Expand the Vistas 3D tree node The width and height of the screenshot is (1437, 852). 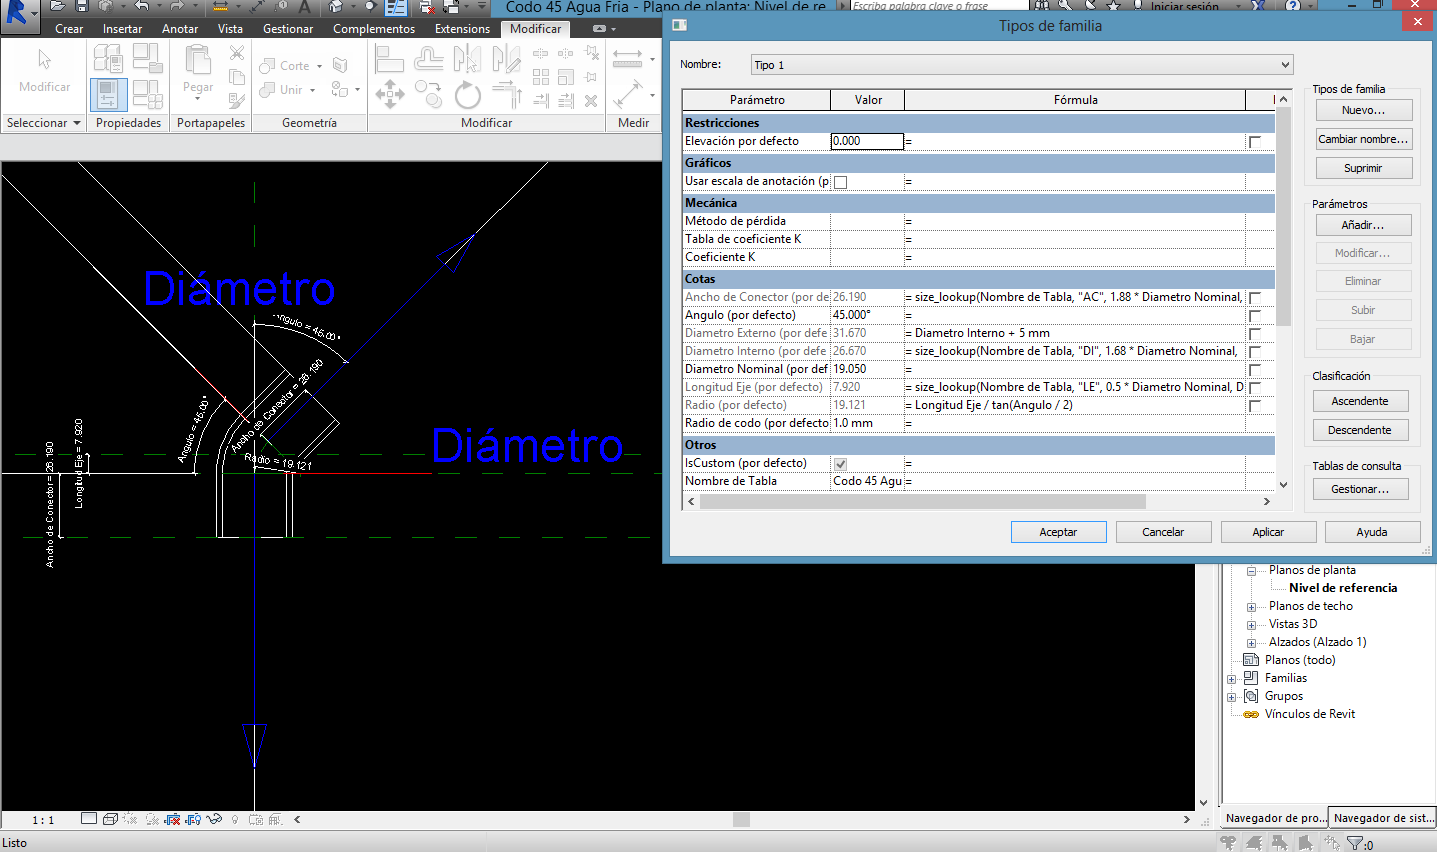tap(1251, 625)
